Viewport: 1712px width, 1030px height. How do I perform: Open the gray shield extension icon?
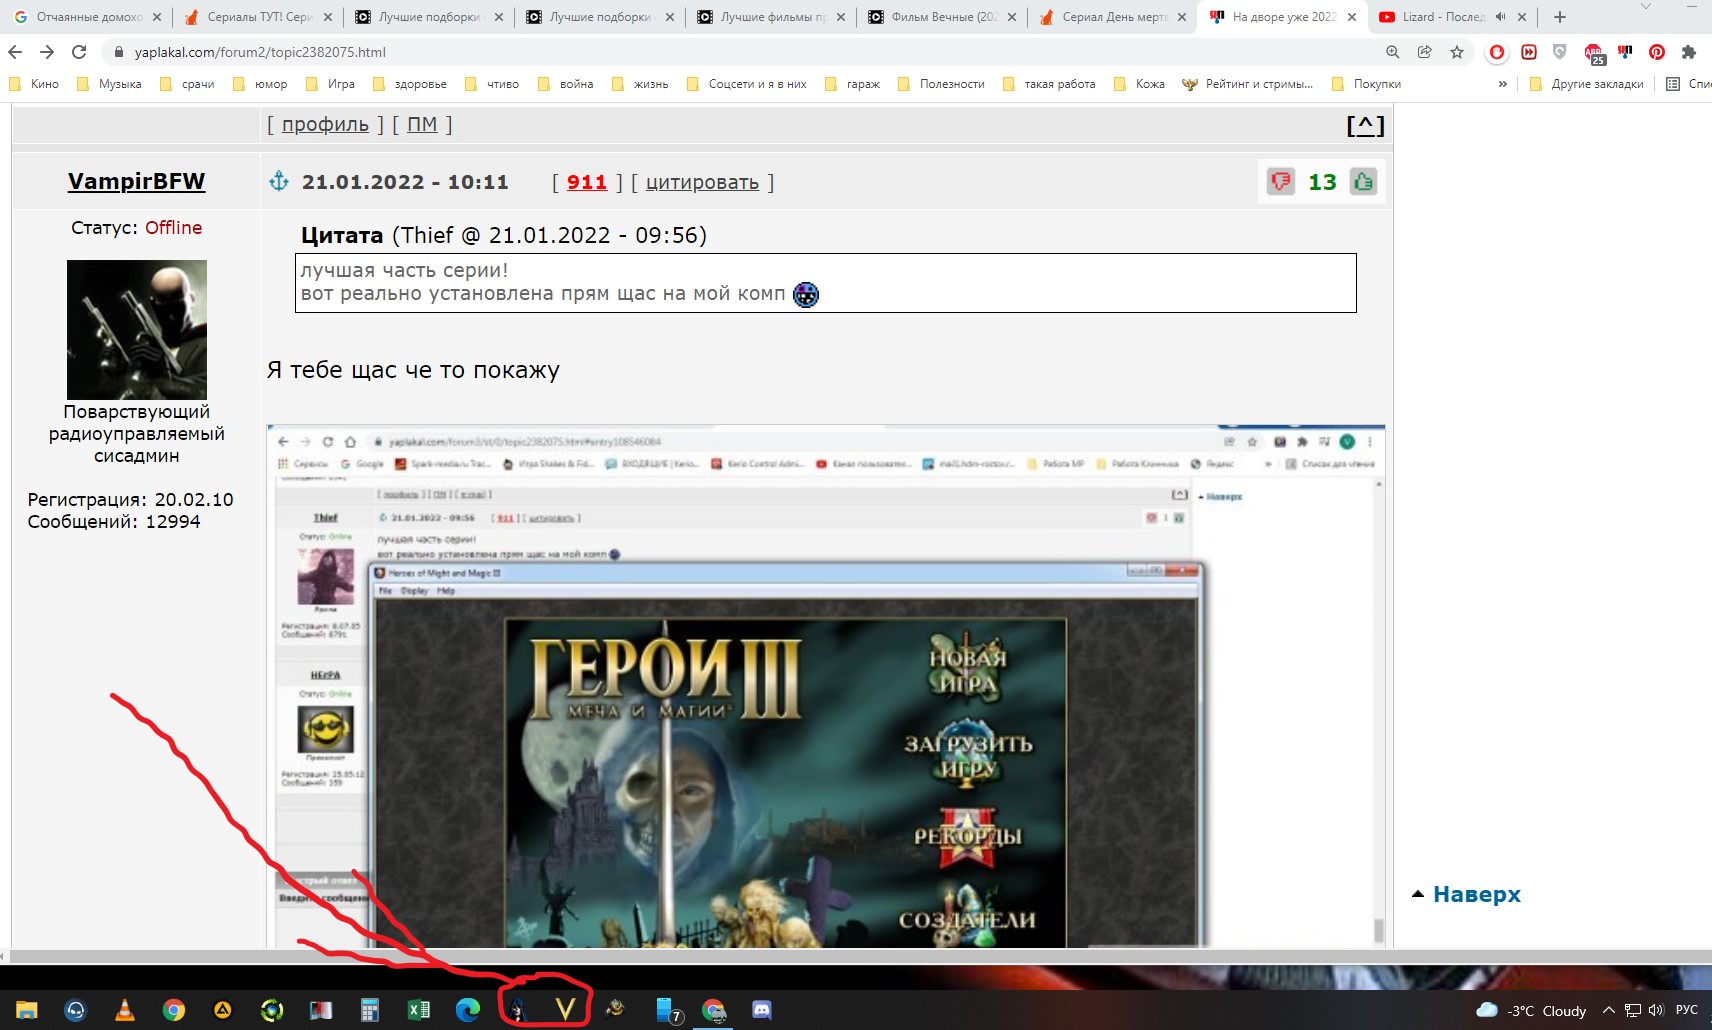1560,52
